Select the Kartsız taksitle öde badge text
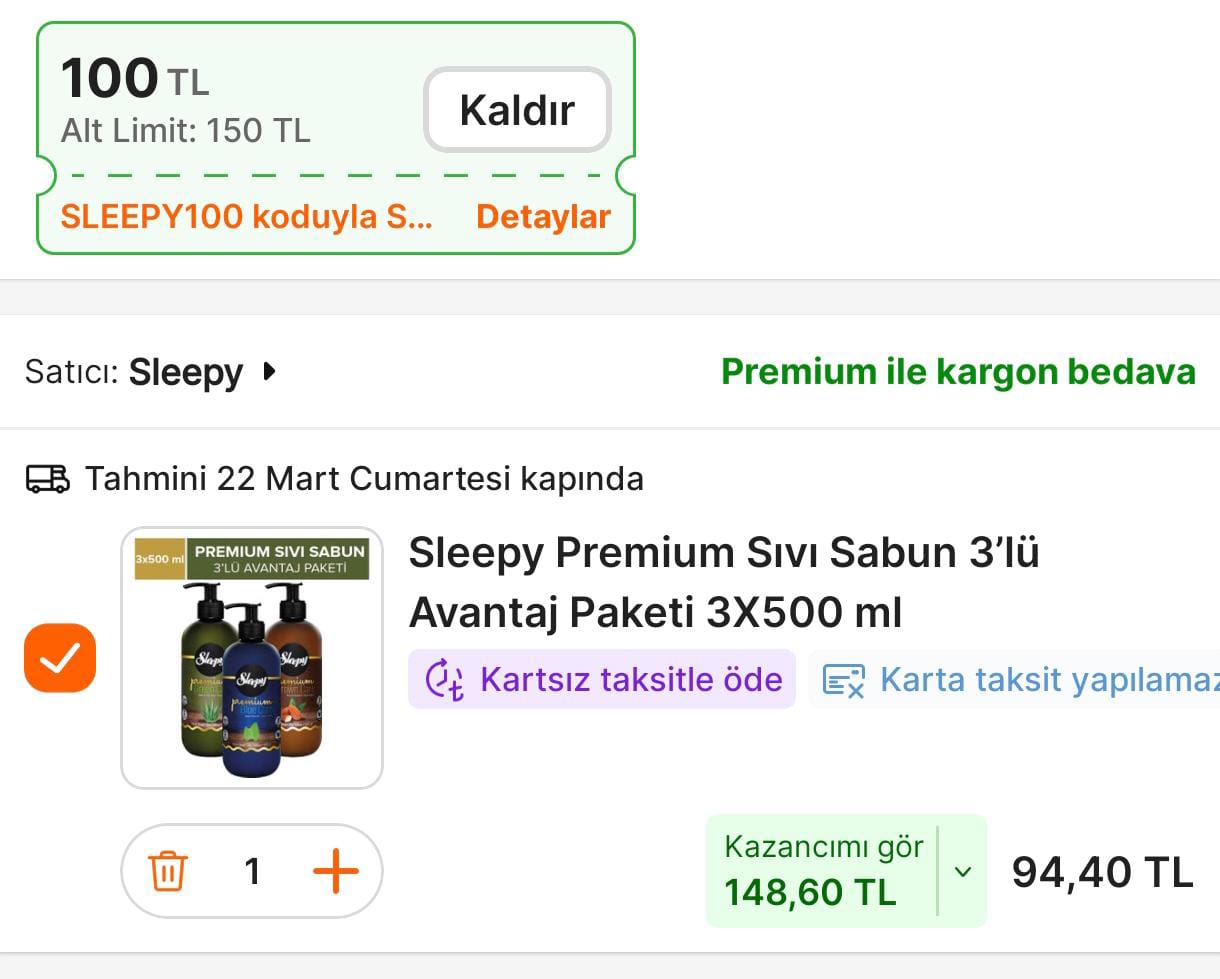The height and width of the screenshot is (979, 1220). [631, 680]
